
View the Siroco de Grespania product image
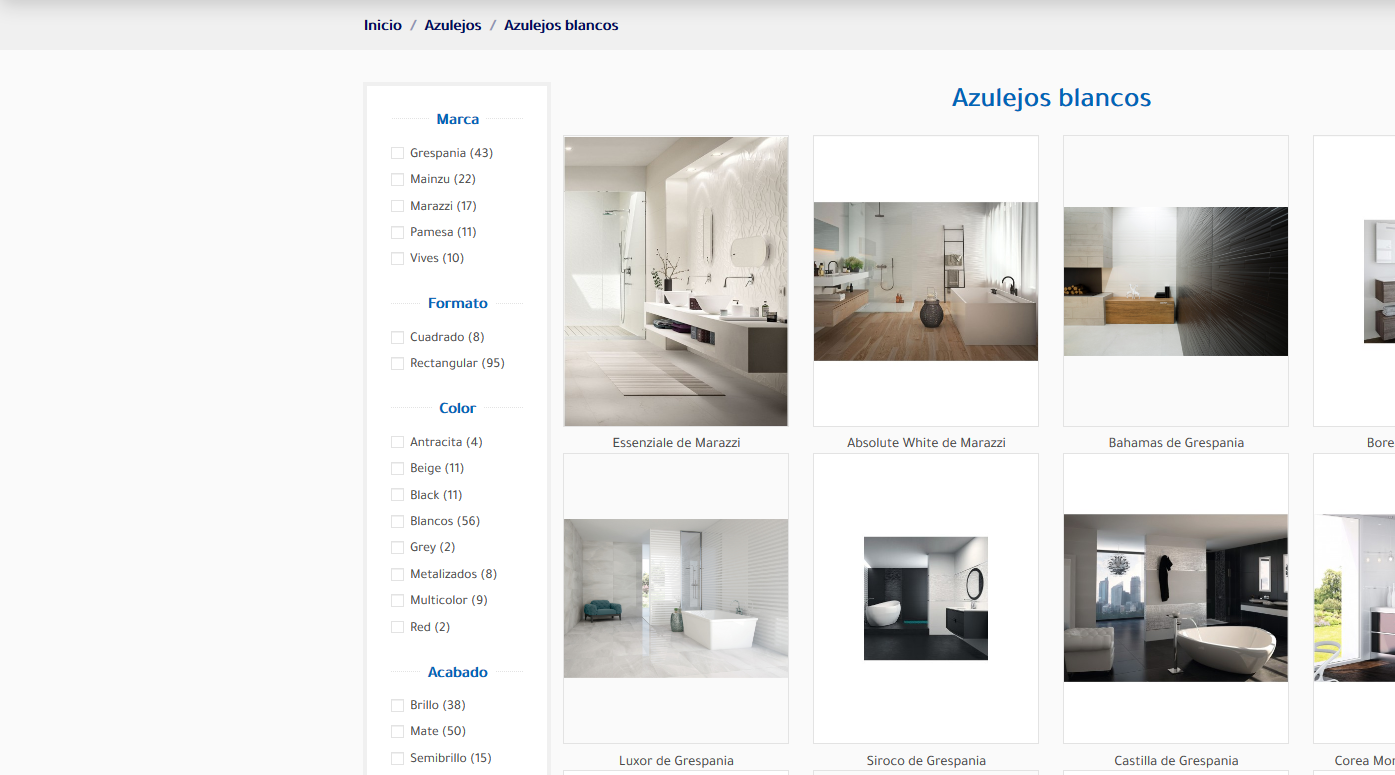[926, 599]
